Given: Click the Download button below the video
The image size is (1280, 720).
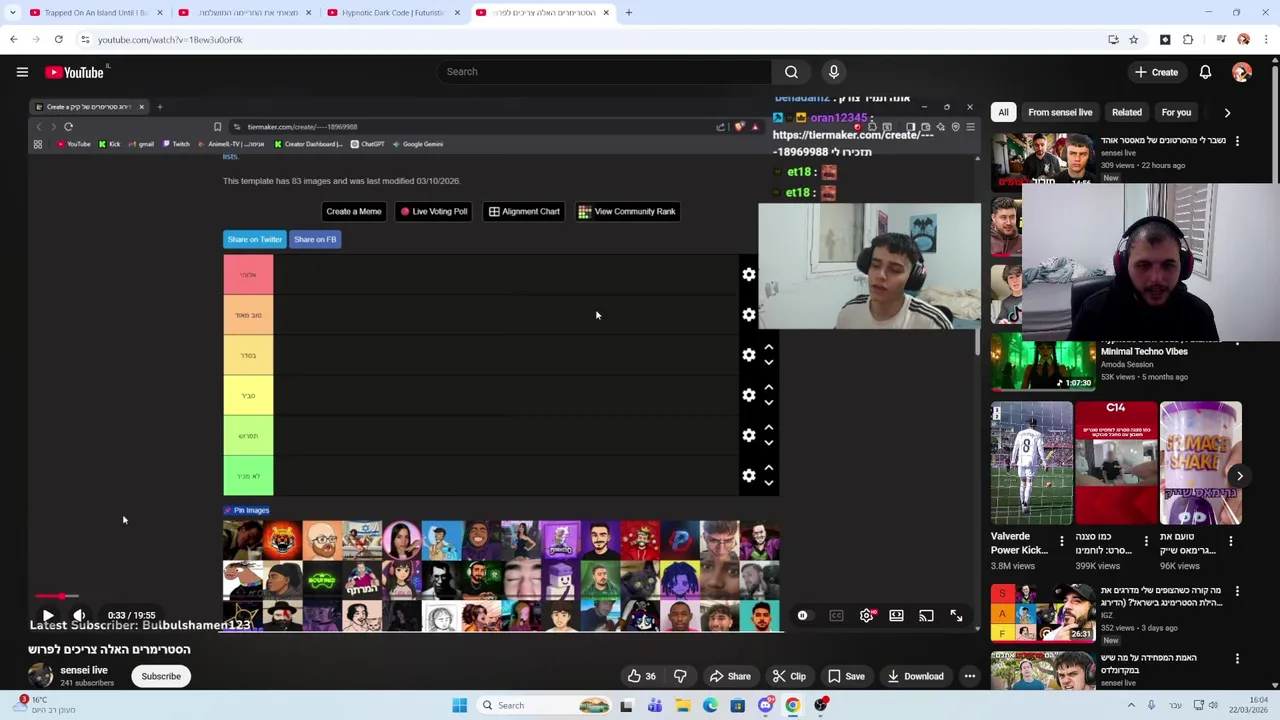Looking at the screenshot, I should 914,676.
